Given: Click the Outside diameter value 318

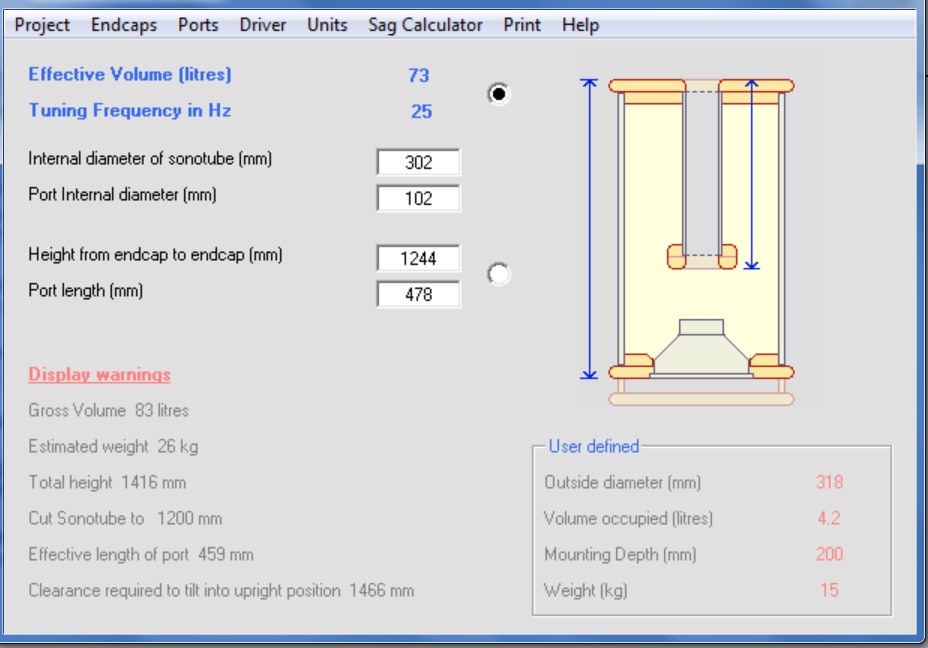Looking at the screenshot, I should (829, 482).
